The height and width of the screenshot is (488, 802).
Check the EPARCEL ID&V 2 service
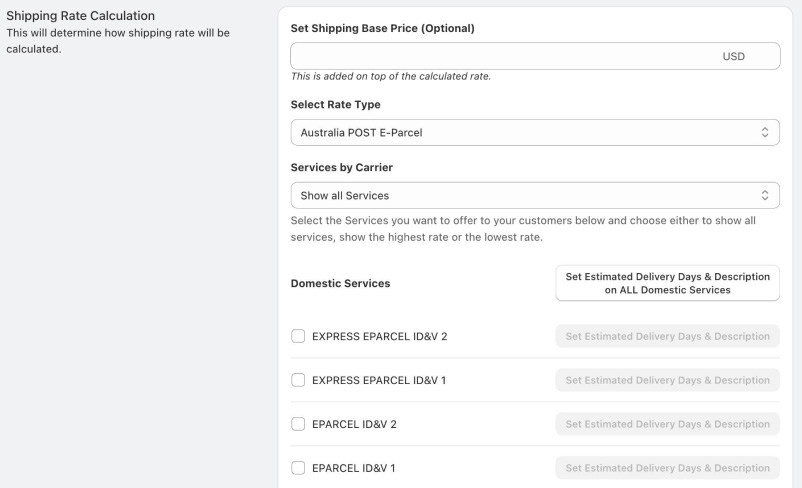pos(298,424)
